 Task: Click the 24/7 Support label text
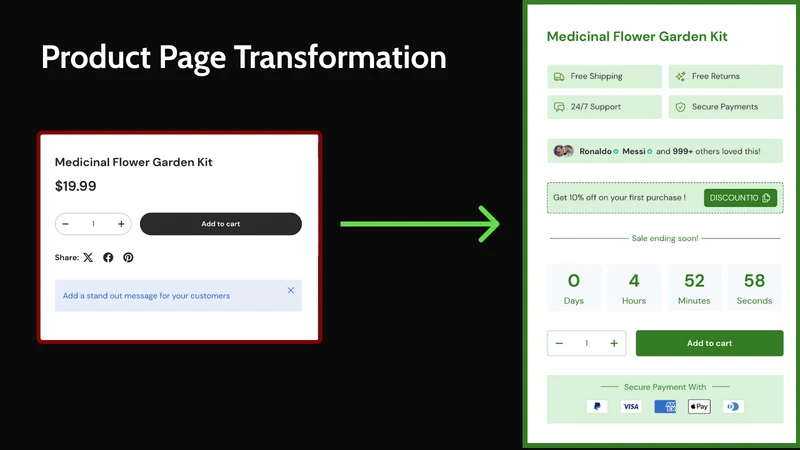[596, 107]
